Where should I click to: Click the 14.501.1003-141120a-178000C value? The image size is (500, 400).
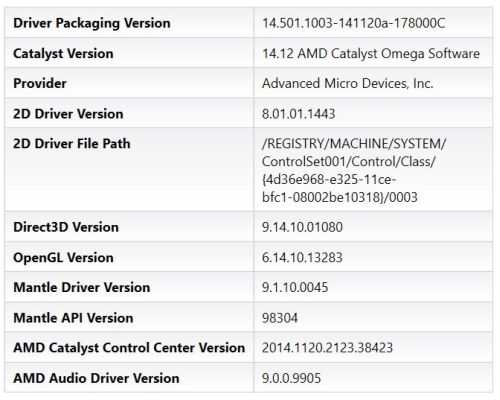pyautogui.click(x=353, y=23)
